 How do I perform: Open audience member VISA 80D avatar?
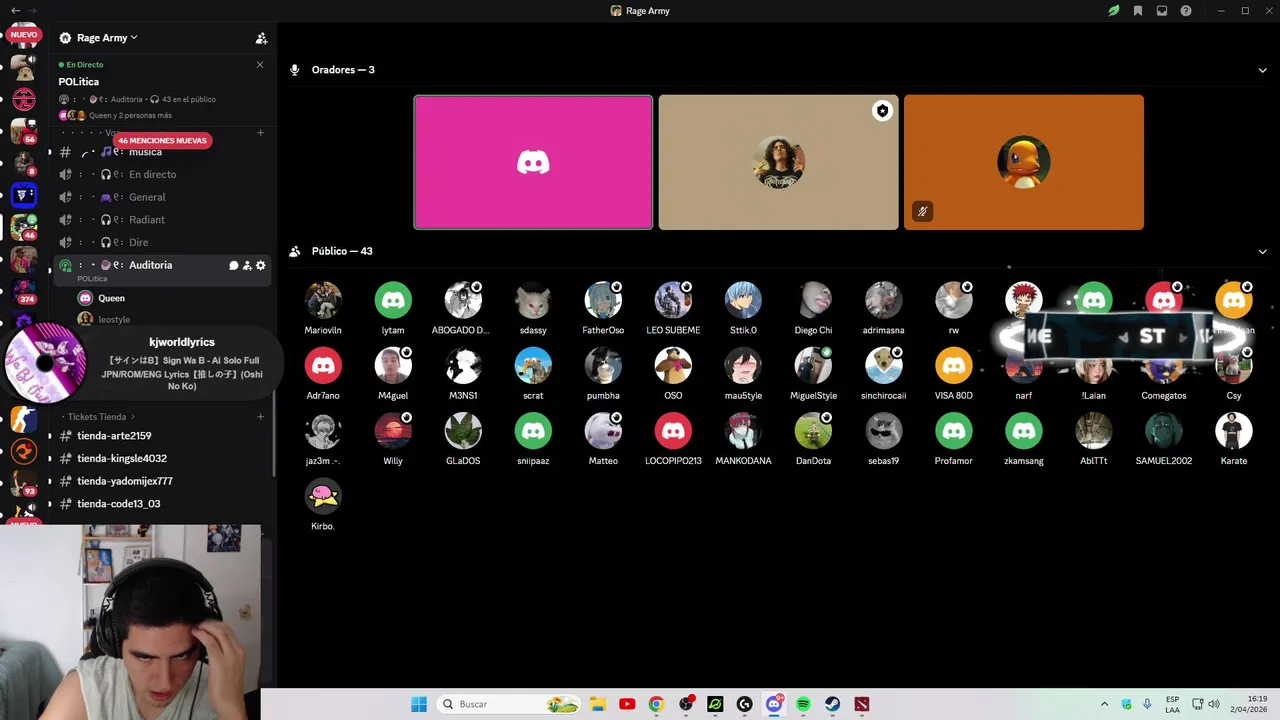[953, 366]
